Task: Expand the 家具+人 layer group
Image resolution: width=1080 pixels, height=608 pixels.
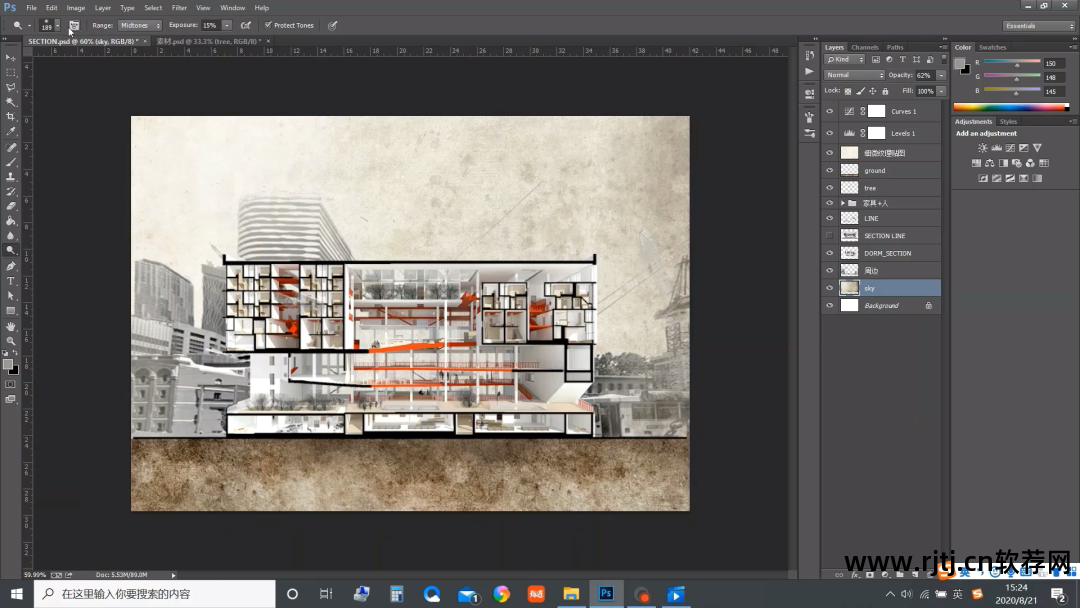Action: coord(842,203)
